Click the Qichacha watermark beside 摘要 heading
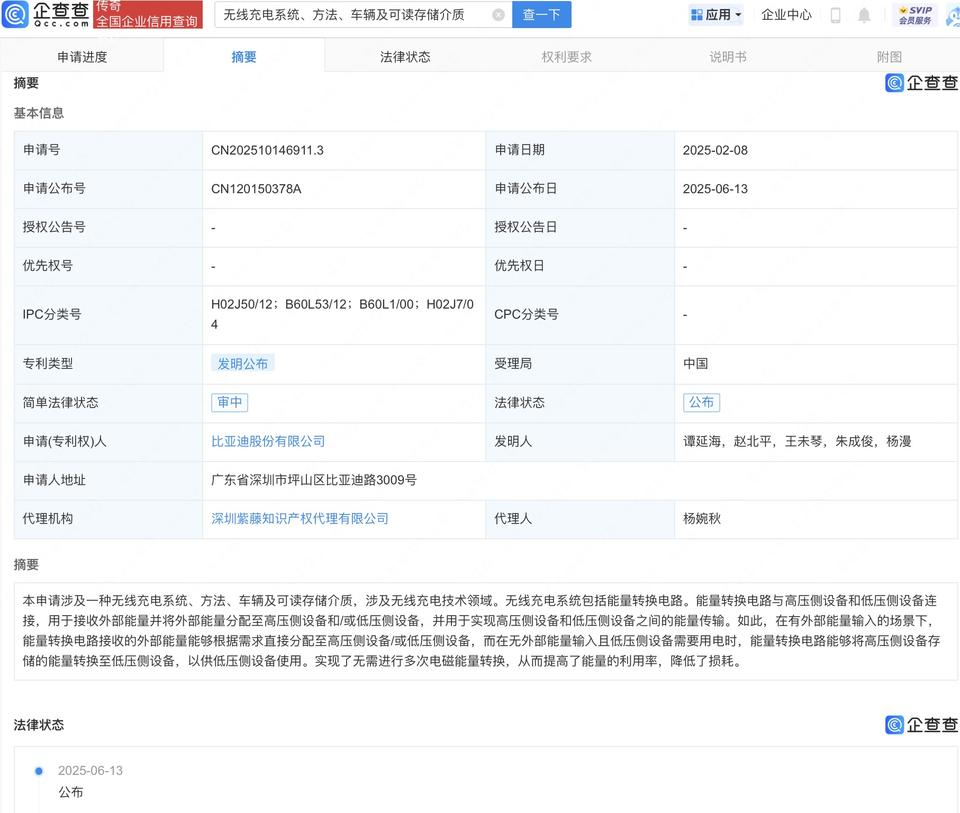 coord(921,83)
